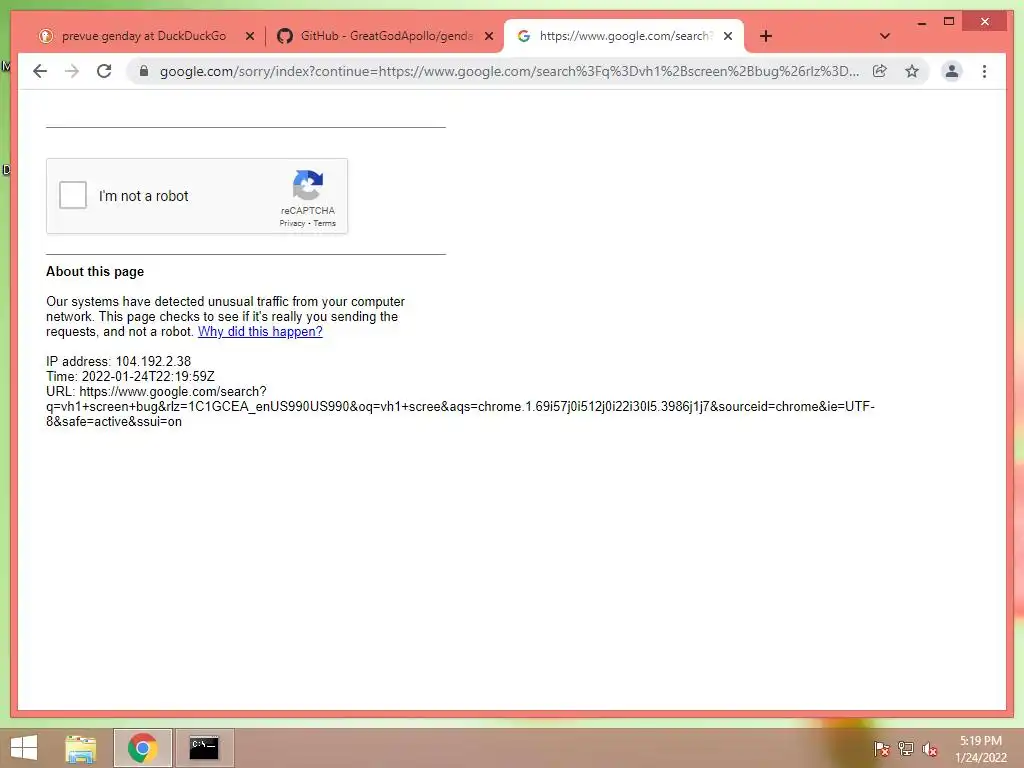Click the About this page heading
1024x768 pixels.
click(x=95, y=272)
